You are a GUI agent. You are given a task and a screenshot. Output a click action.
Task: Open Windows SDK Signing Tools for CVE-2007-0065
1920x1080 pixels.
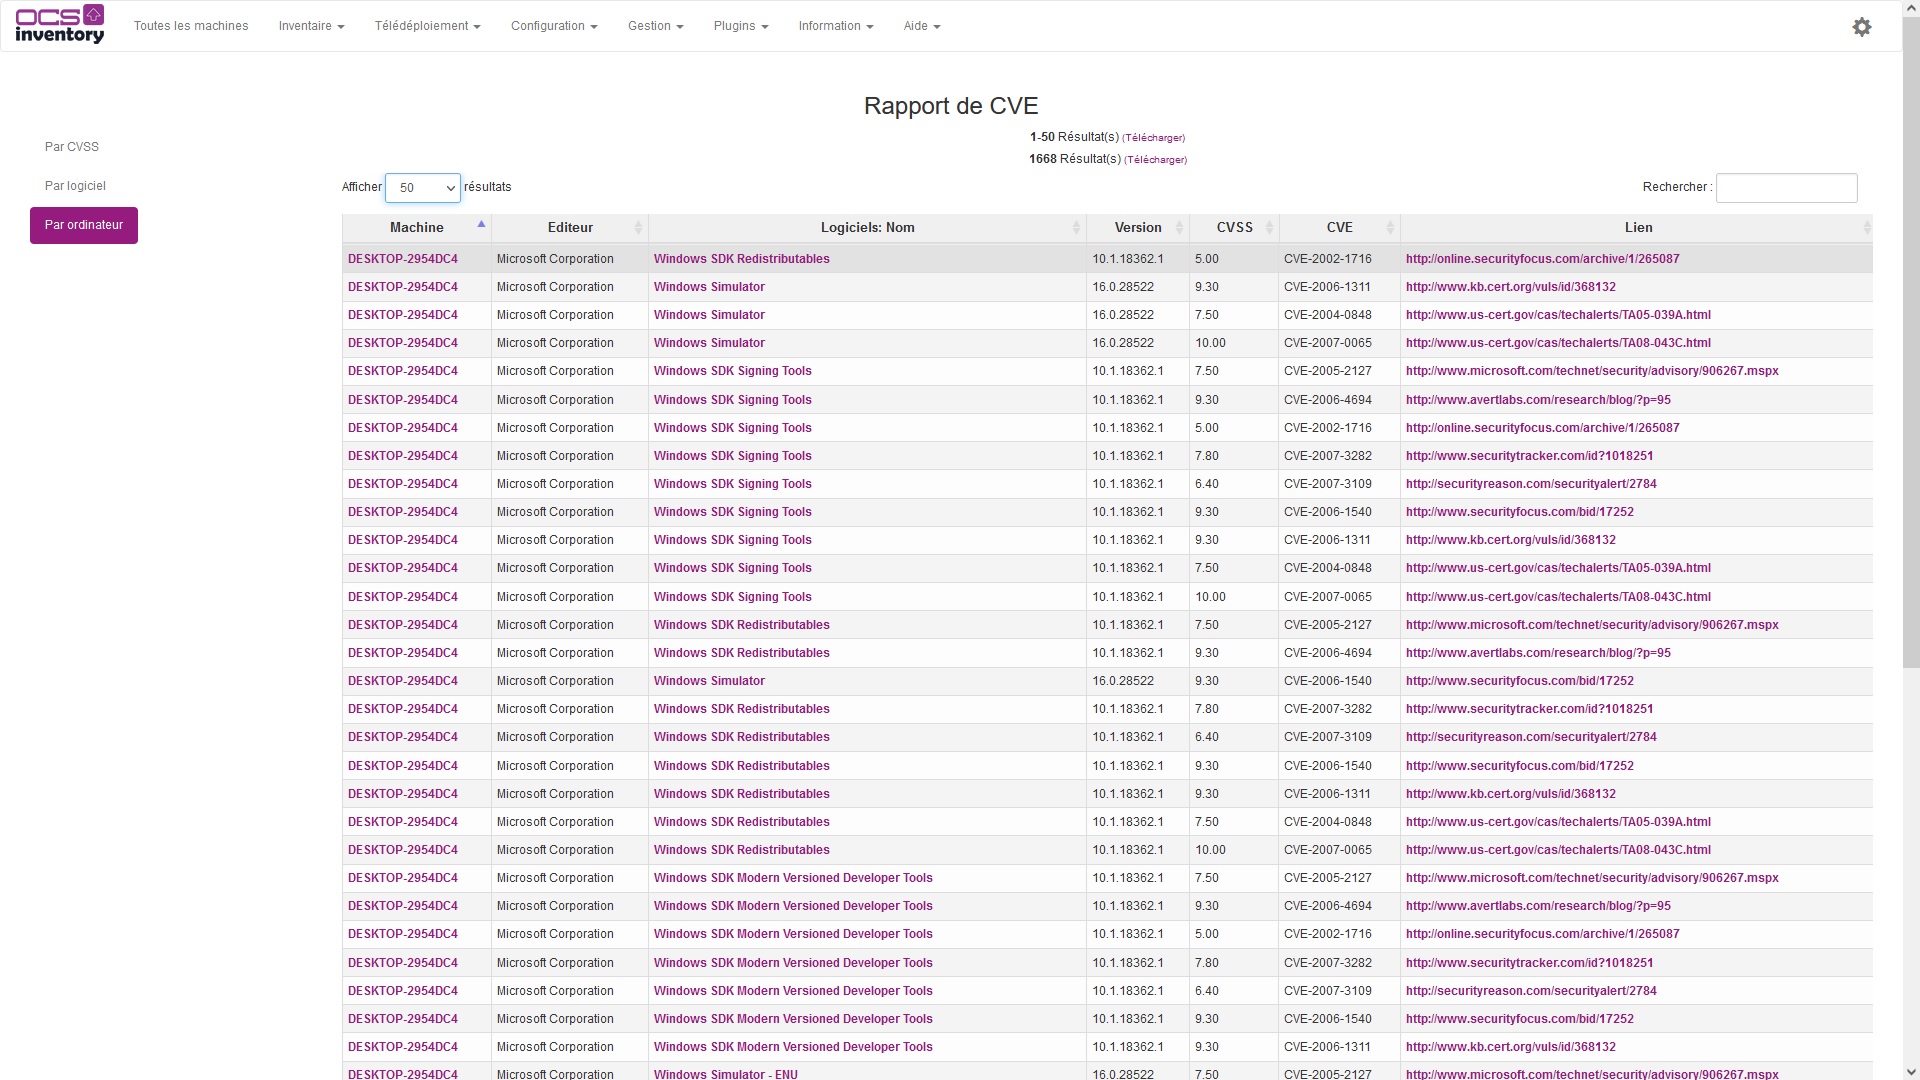(x=733, y=597)
